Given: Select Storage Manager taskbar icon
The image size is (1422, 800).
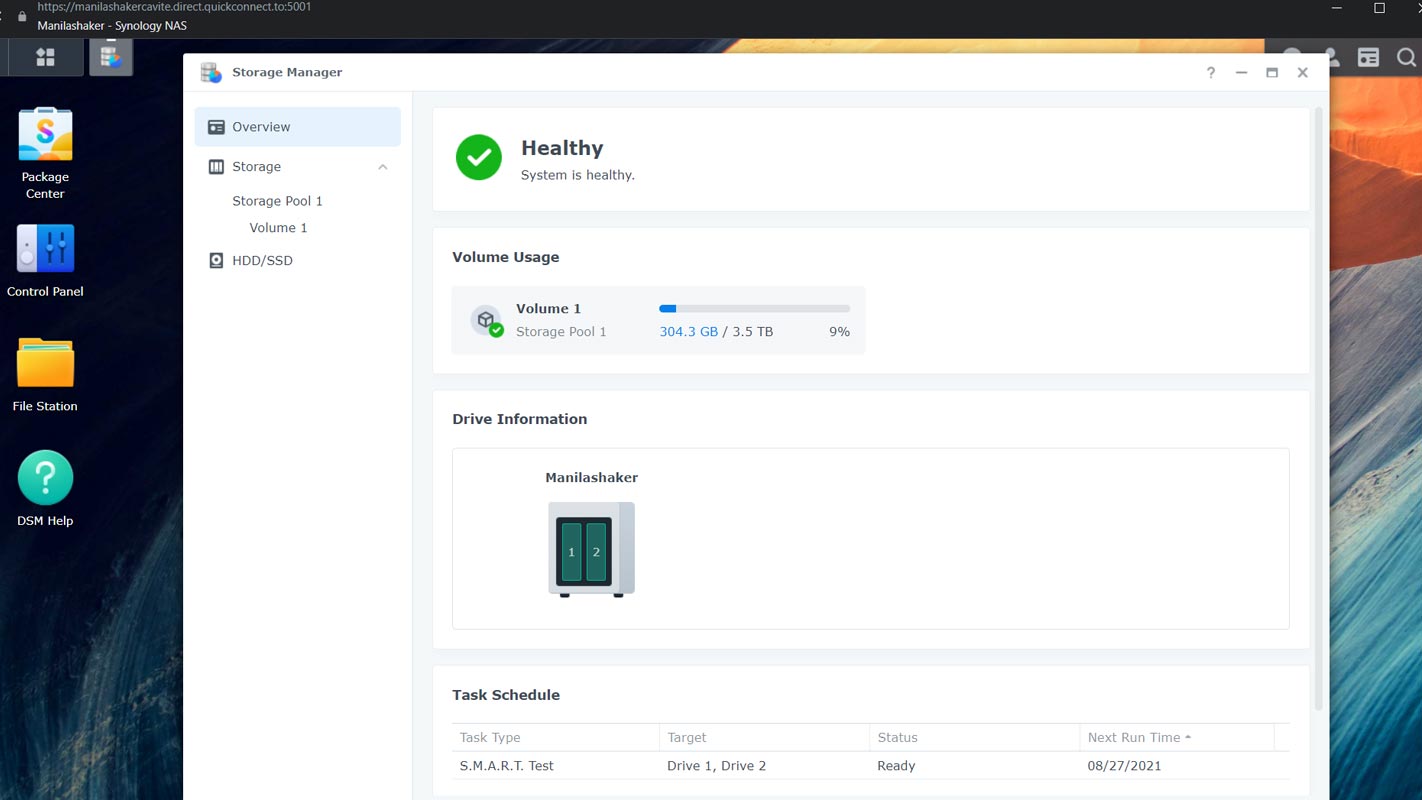Looking at the screenshot, I should tap(110, 57).
